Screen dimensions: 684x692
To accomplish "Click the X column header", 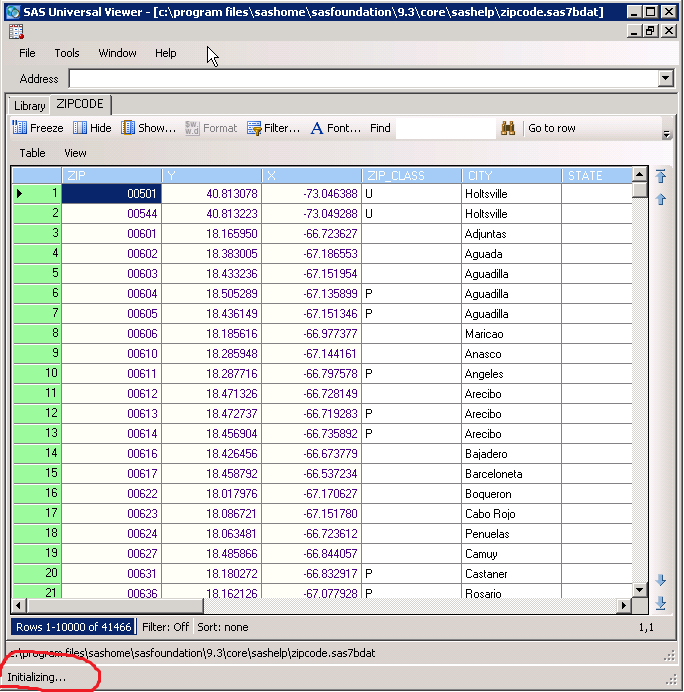I will [312, 176].
